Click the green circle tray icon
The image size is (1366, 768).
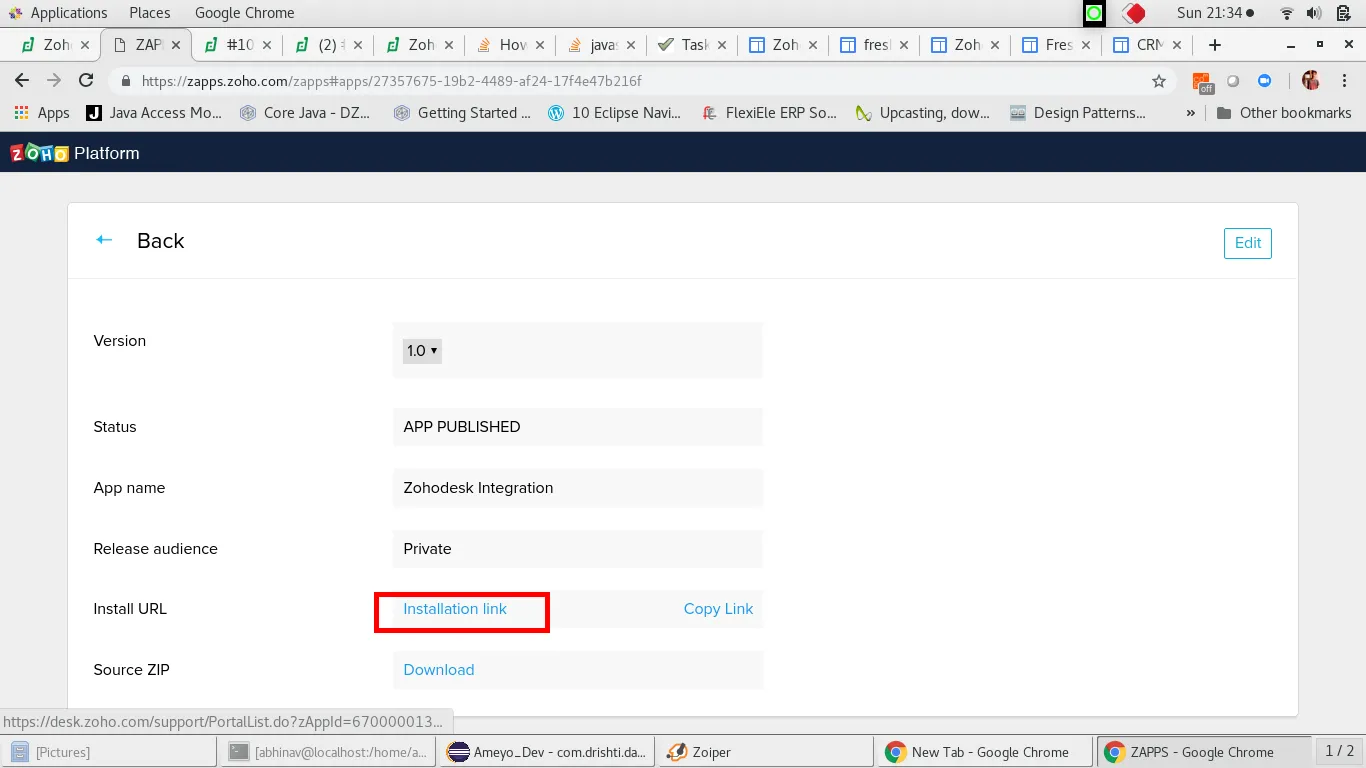pos(1094,13)
